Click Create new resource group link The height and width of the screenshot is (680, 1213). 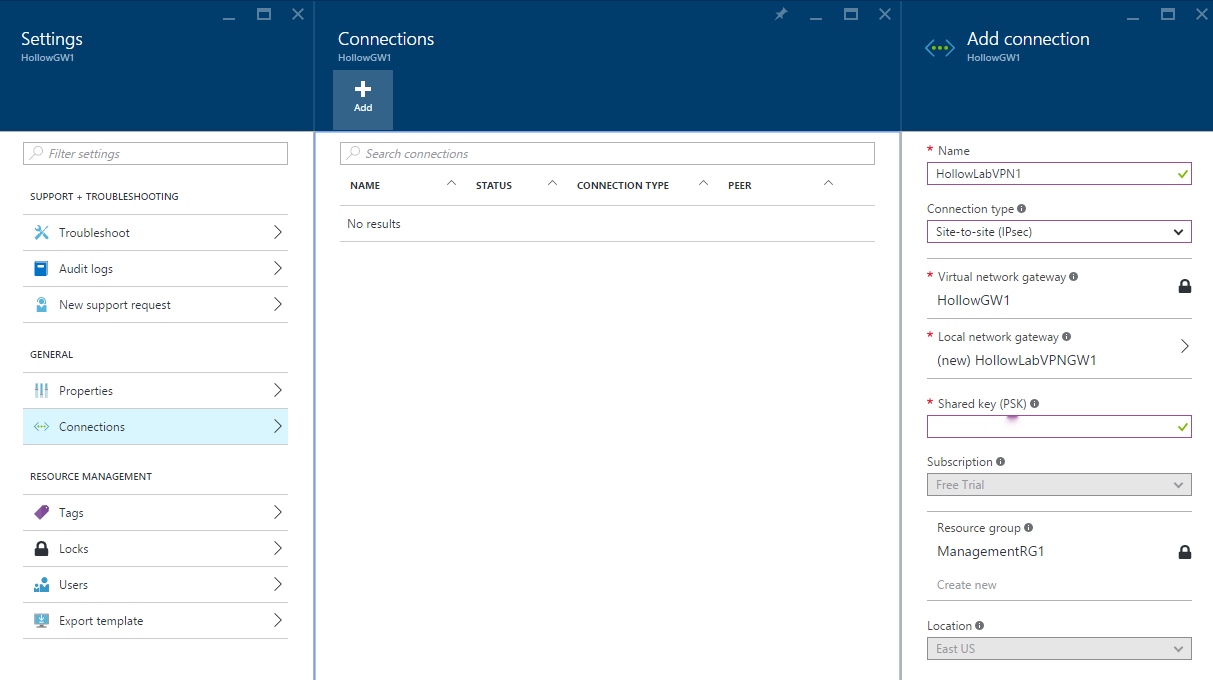(966, 585)
